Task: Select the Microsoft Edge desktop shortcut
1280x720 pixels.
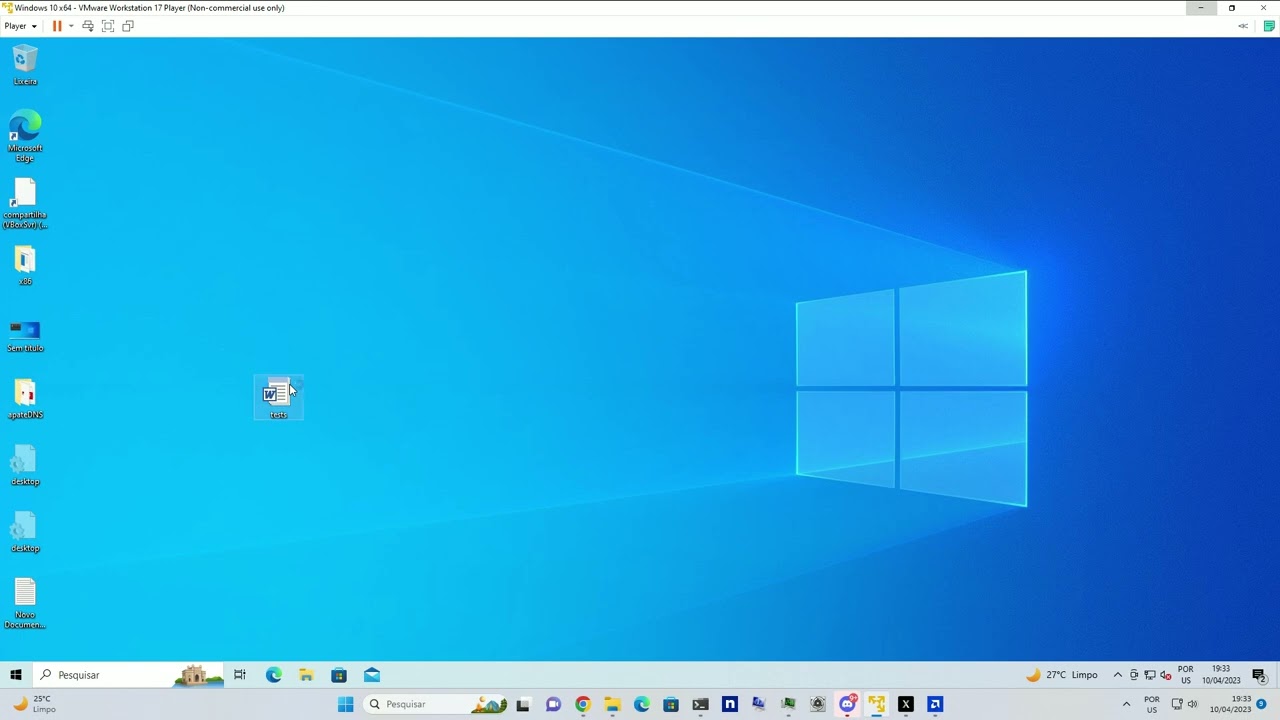Action: pos(25,137)
